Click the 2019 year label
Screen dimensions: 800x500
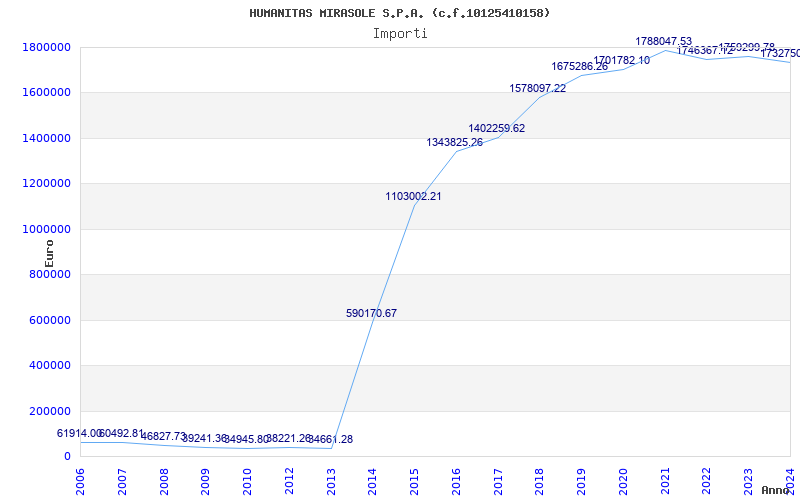[582, 481]
